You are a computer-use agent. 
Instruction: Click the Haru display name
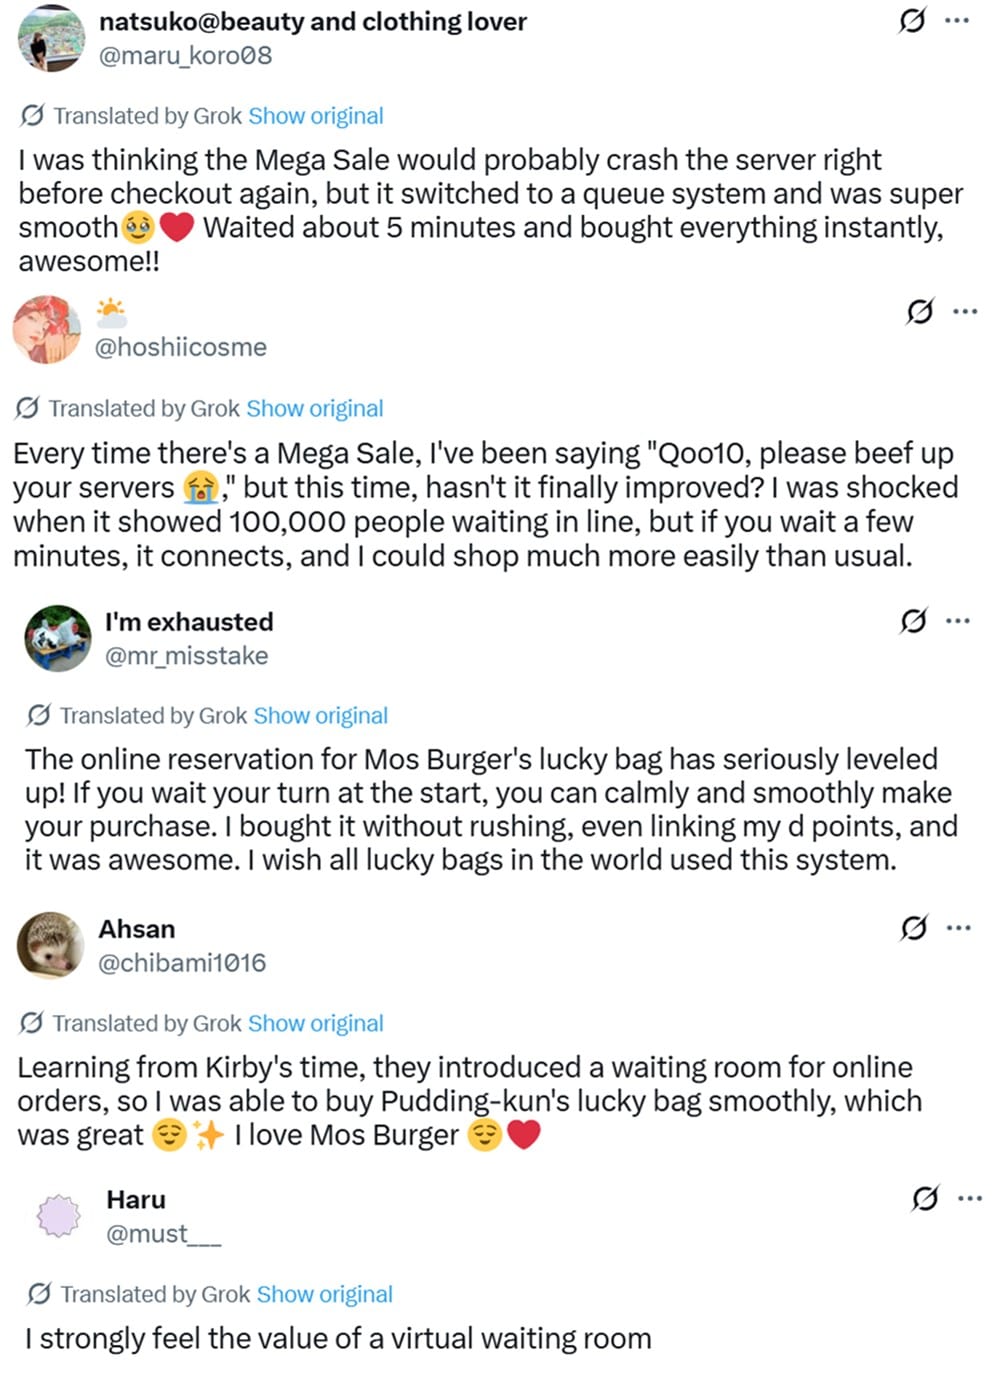point(136,1200)
